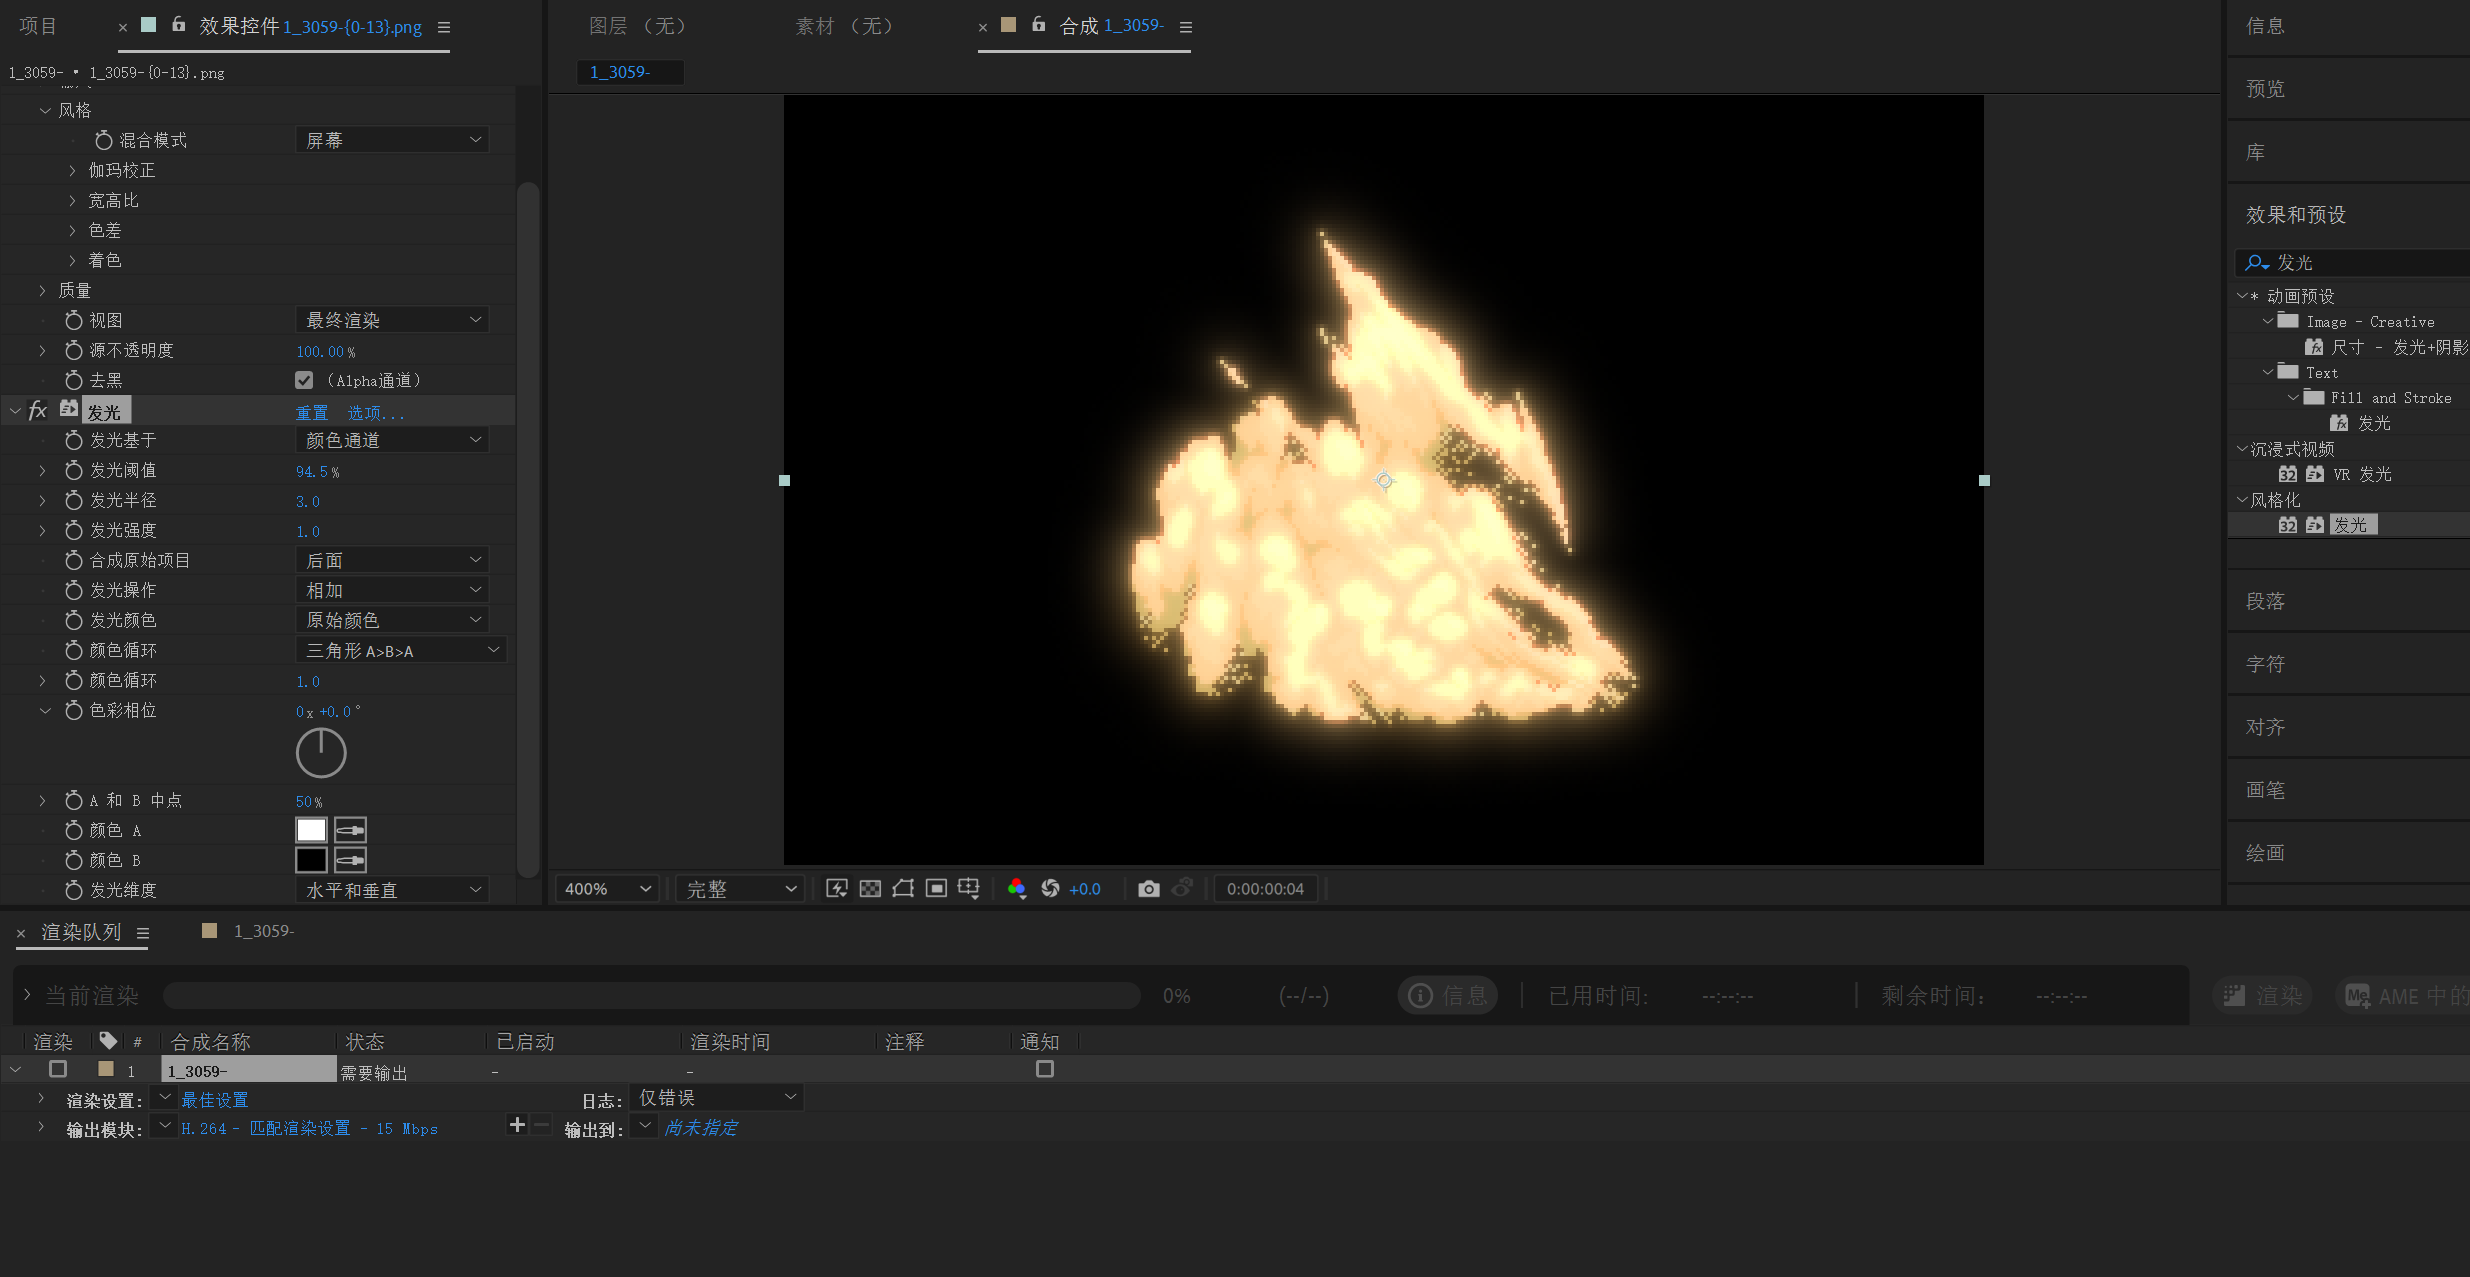Add output module with plus icon
Viewport: 2470px width, 1277px height.
point(517,1125)
